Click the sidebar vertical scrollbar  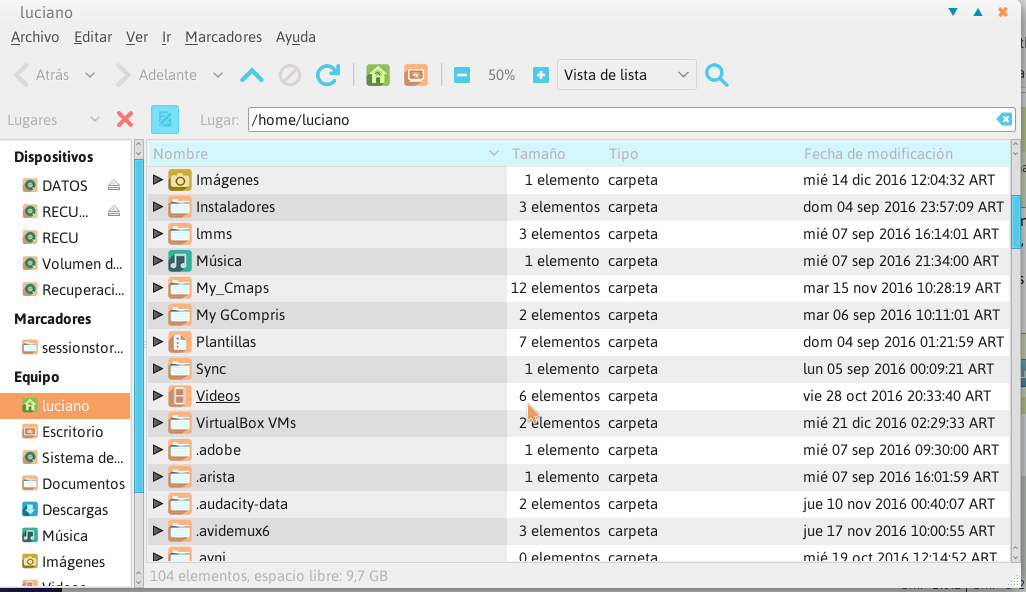(139, 325)
